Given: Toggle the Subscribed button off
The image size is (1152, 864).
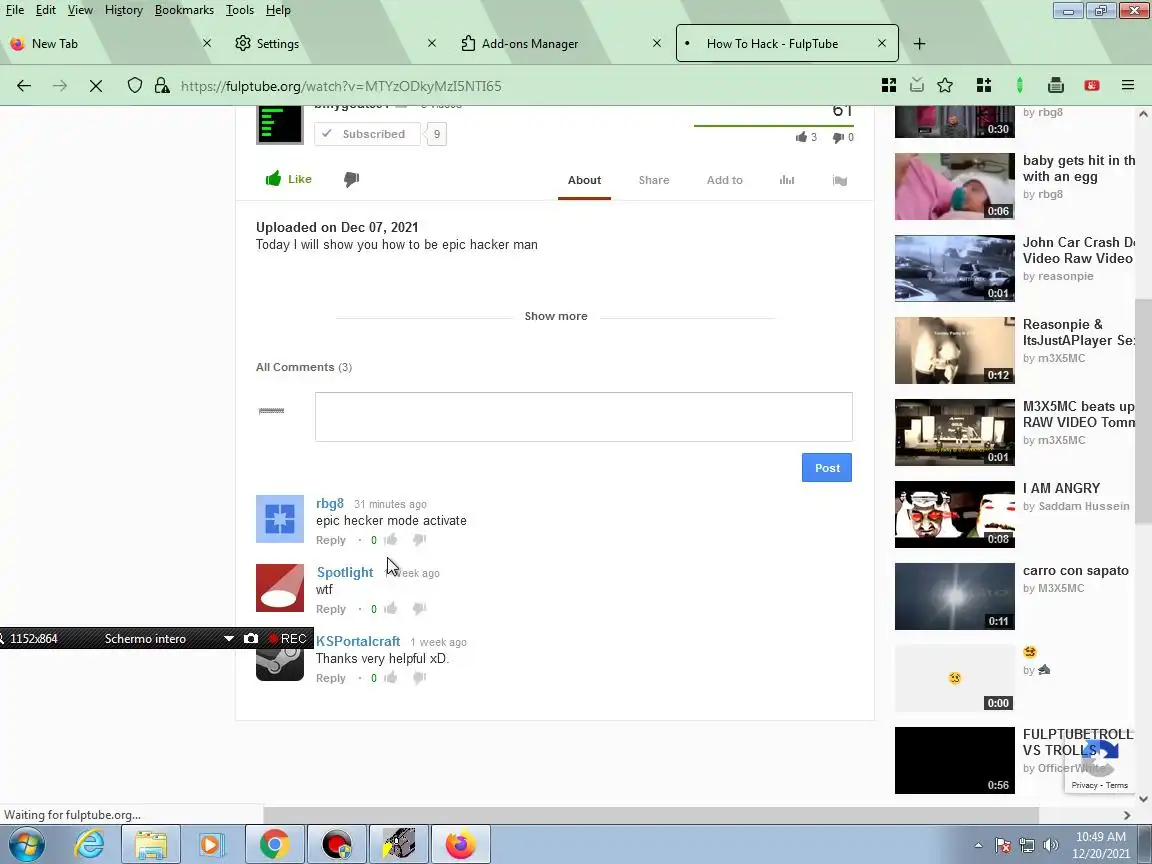Looking at the screenshot, I should click(367, 134).
